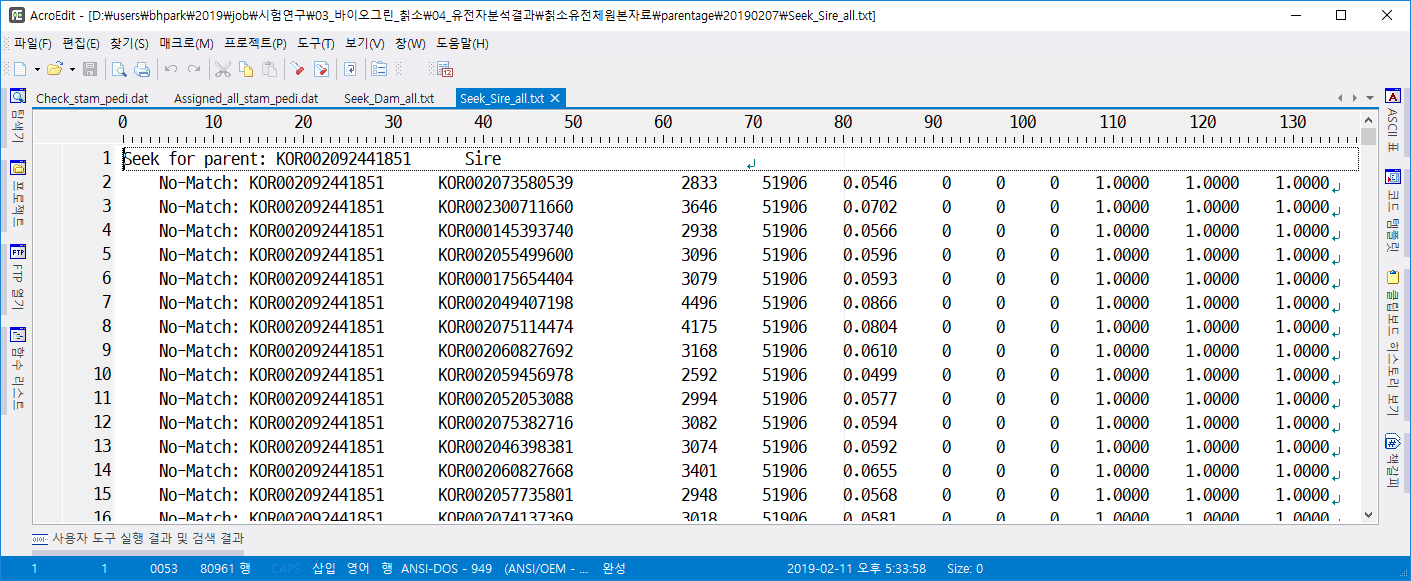Click the Save disk icon
The image size is (1411, 581).
point(90,69)
